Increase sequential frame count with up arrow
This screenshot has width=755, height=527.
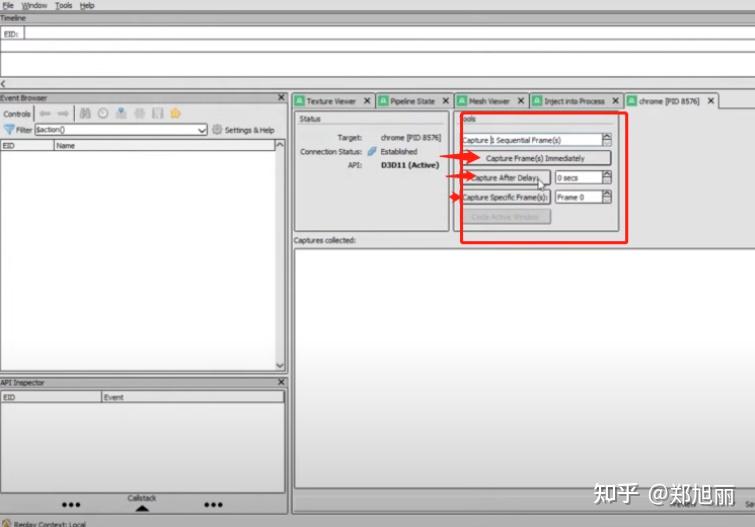click(607, 137)
